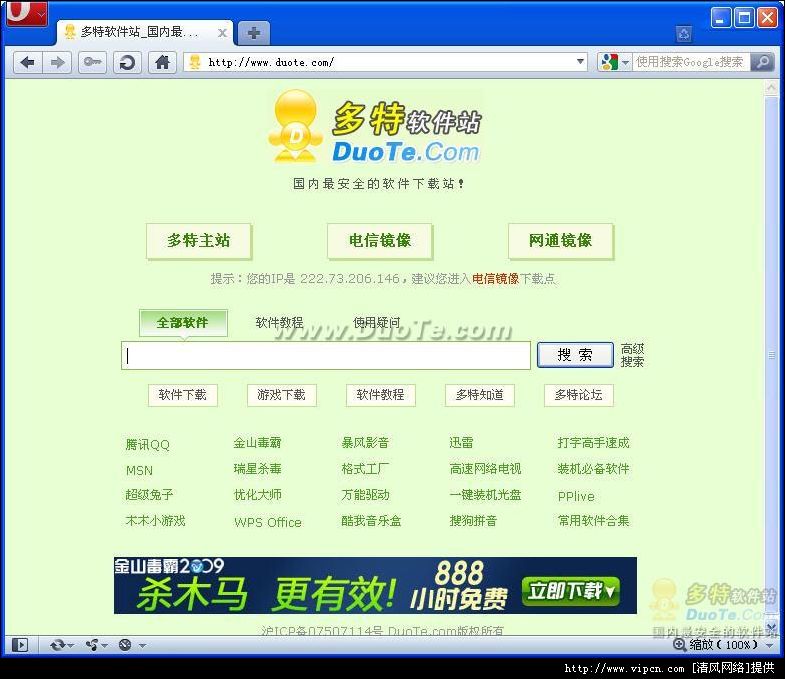
Task: Focus the software search input box
Action: (x=326, y=356)
